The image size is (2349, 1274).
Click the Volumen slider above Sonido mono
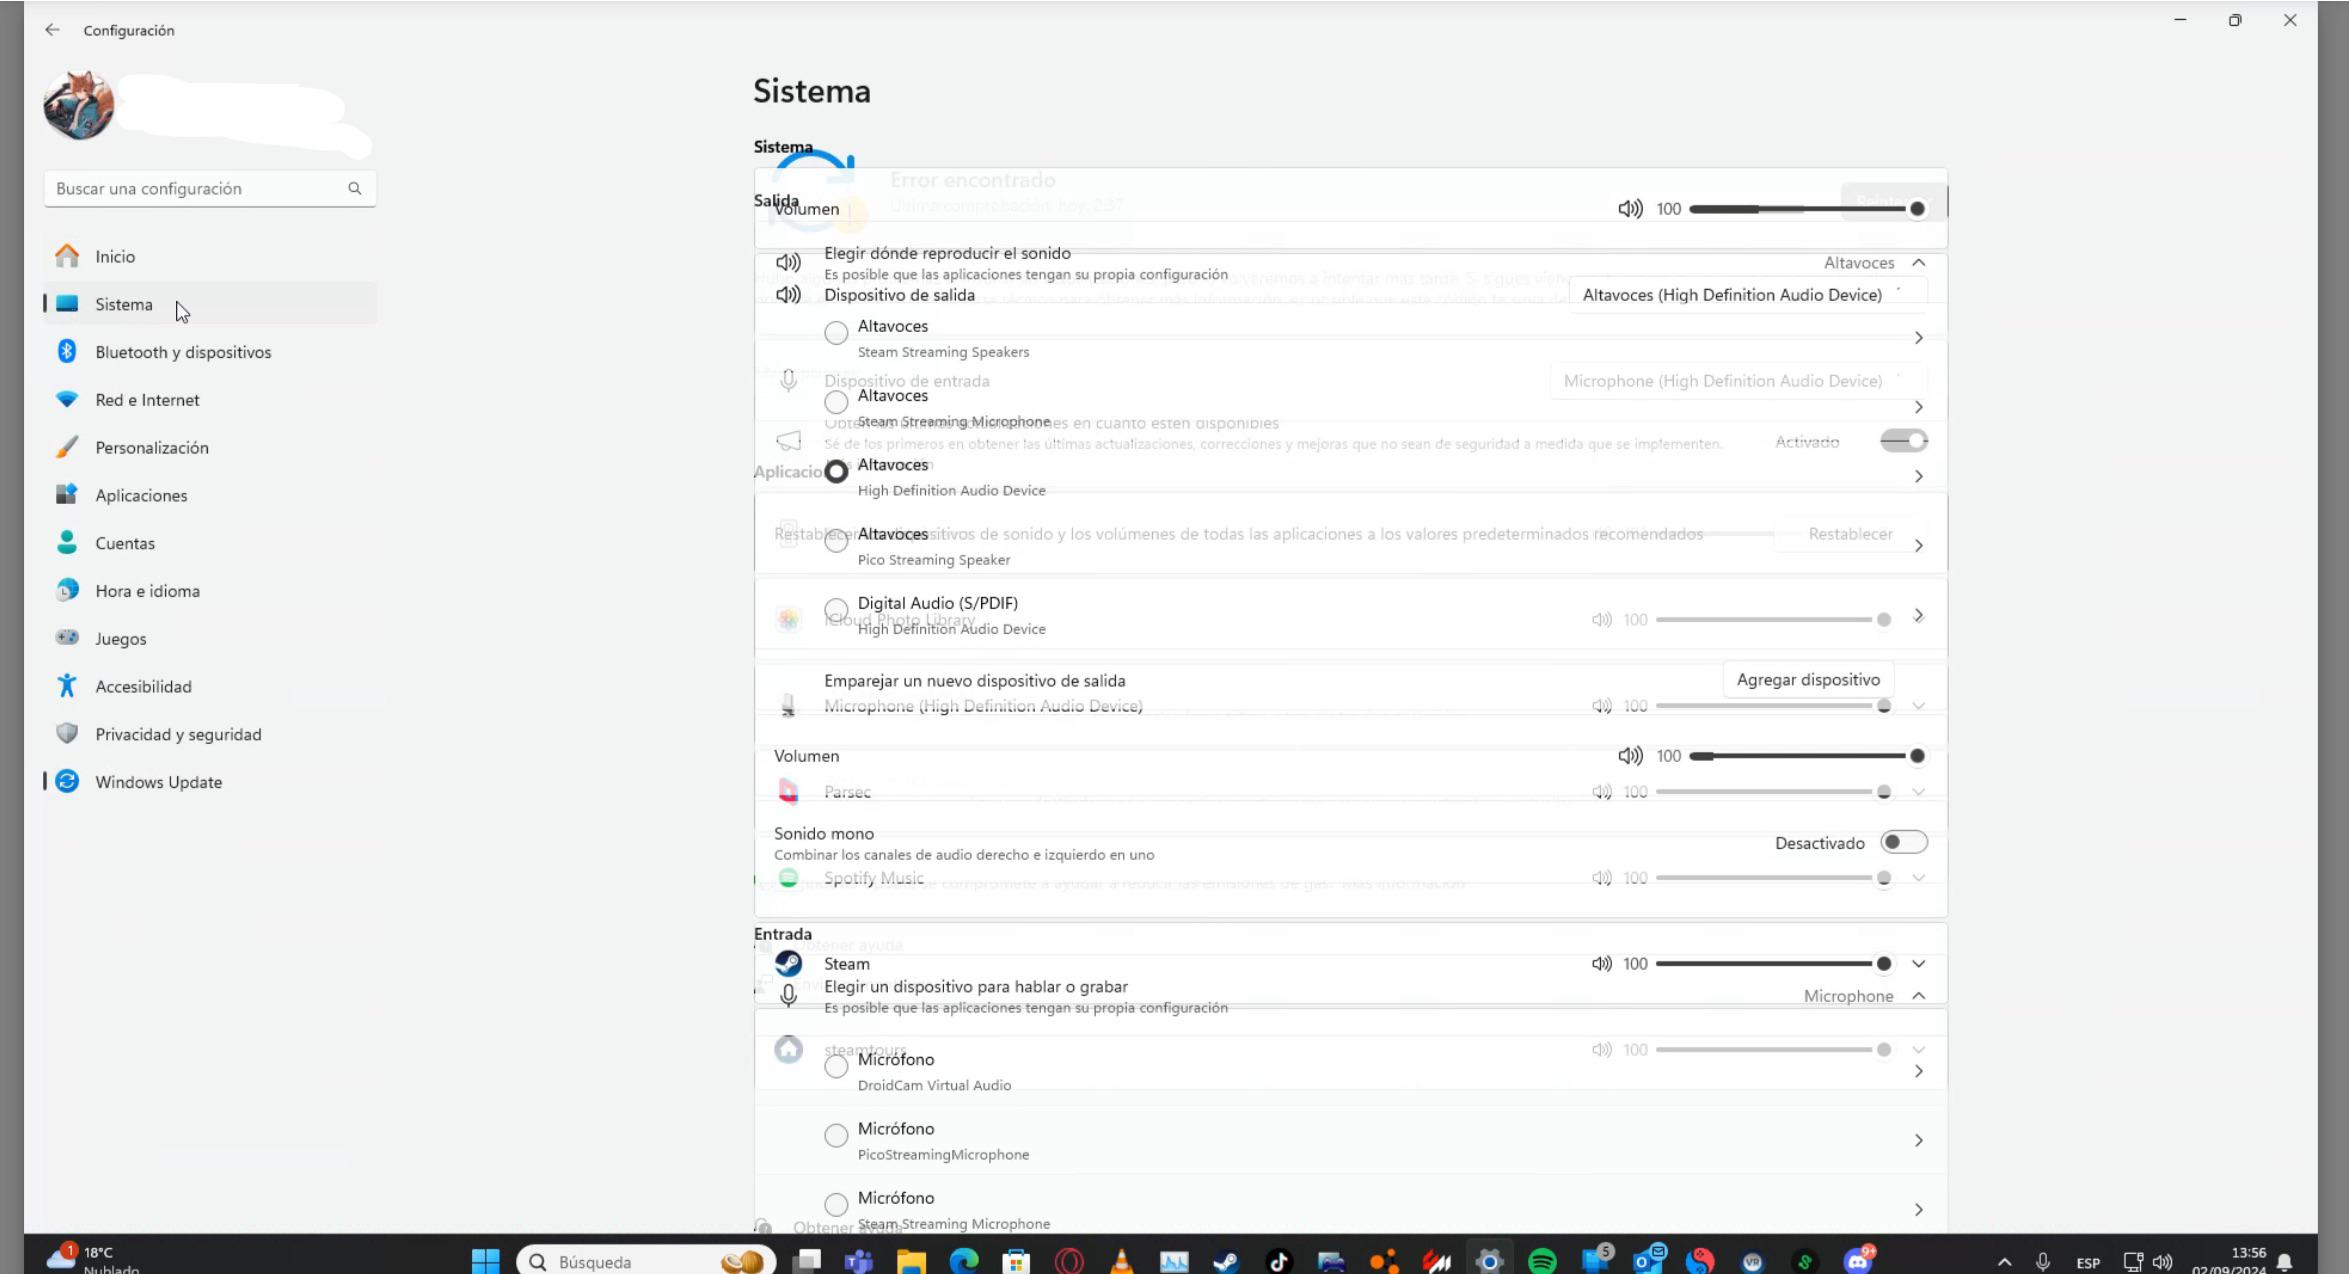(1806, 755)
